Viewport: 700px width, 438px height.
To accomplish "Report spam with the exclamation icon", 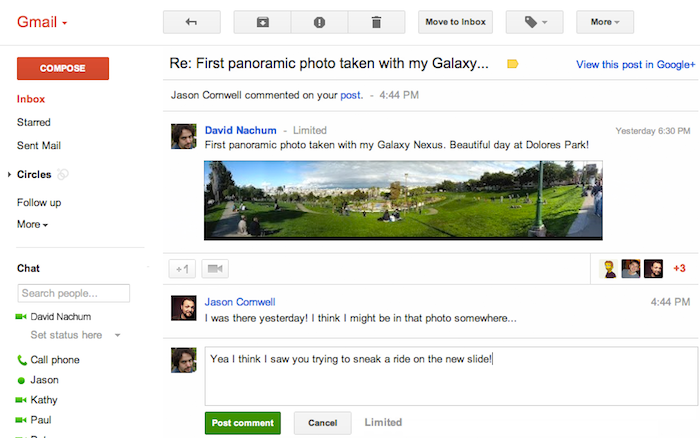I will (x=320, y=21).
